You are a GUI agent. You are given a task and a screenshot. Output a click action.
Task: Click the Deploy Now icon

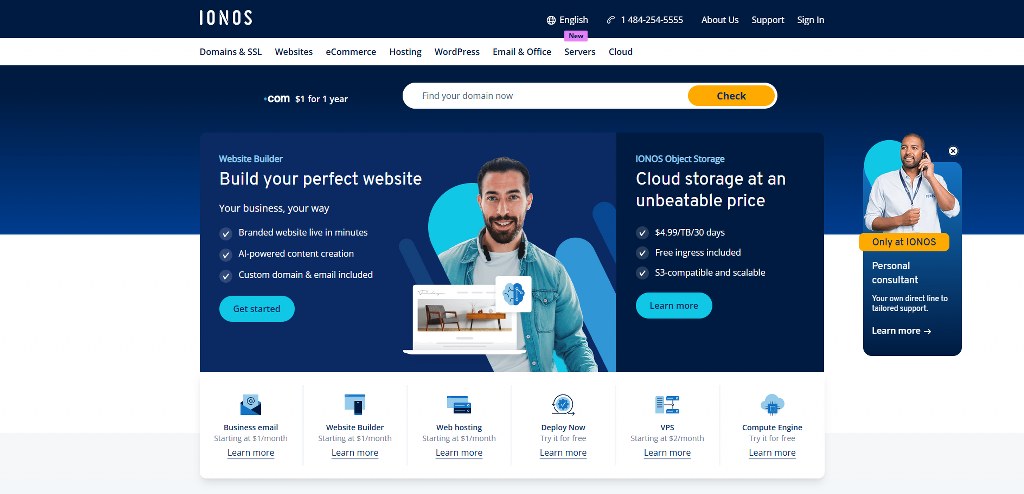pos(563,404)
